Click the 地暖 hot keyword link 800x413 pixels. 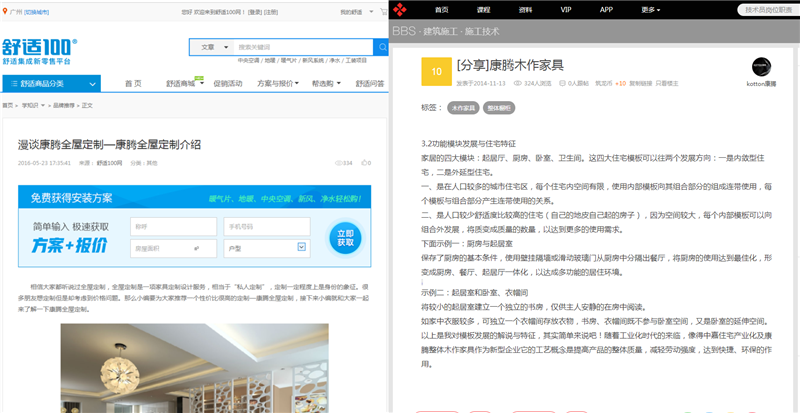click(269, 60)
